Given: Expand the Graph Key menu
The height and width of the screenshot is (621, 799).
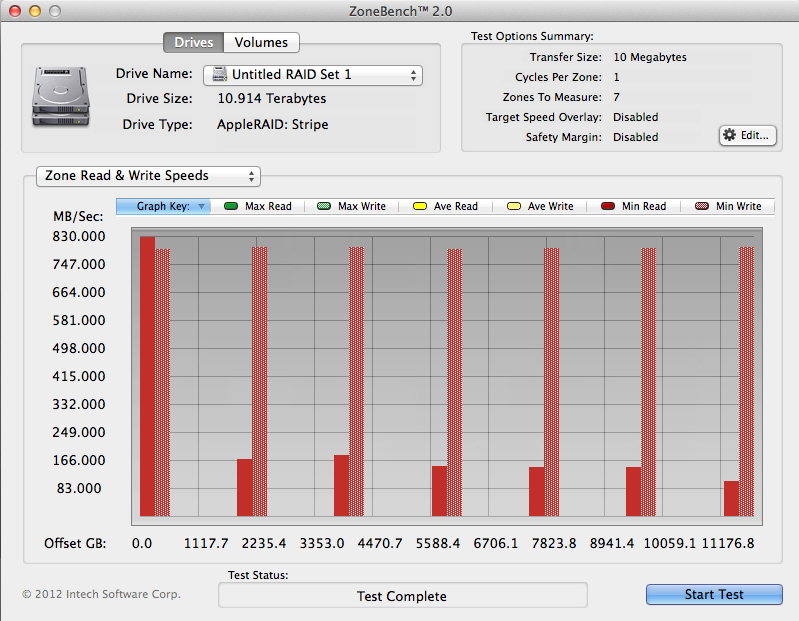Looking at the screenshot, I should click(163, 206).
